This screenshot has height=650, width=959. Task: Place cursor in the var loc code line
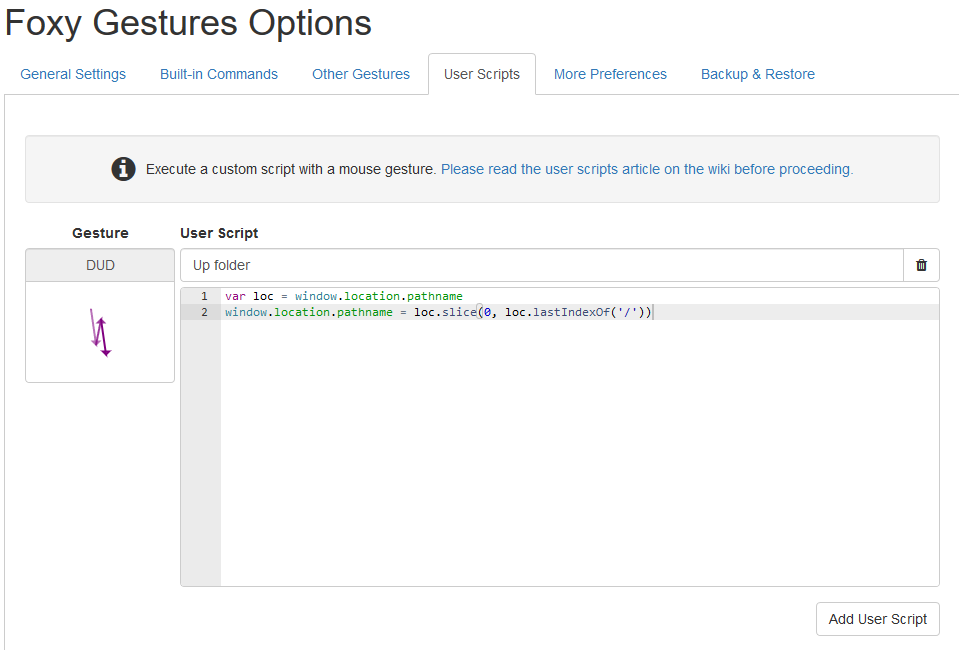[x=344, y=296]
